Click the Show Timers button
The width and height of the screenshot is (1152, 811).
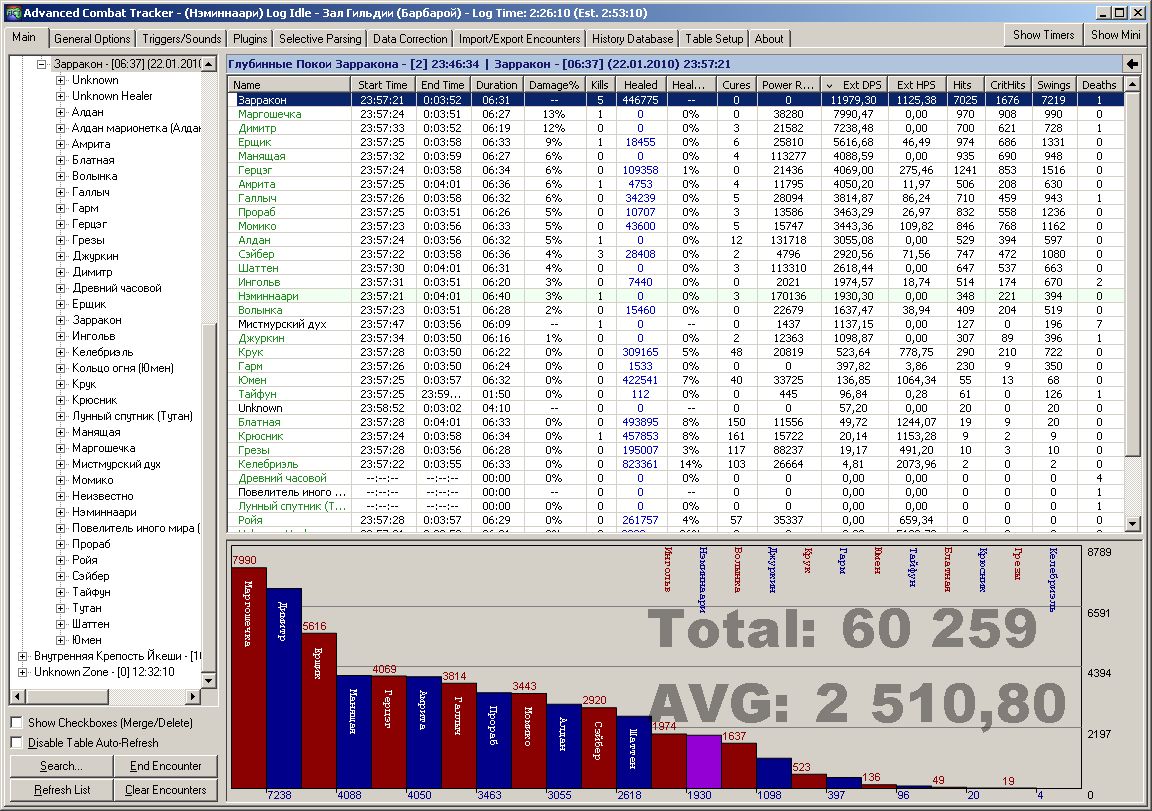click(1043, 35)
